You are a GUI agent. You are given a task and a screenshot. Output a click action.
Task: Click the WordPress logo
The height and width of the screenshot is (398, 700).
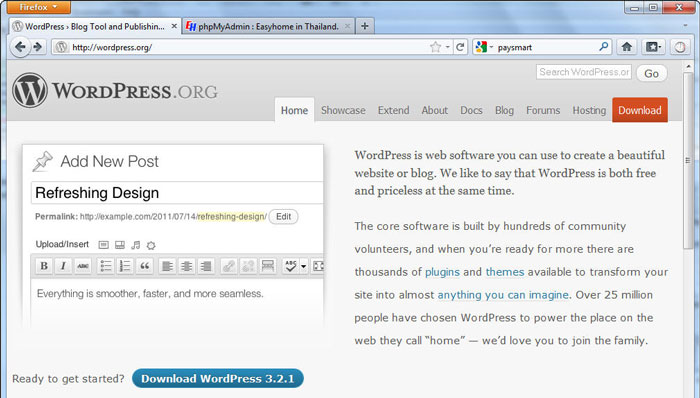[x=115, y=91]
